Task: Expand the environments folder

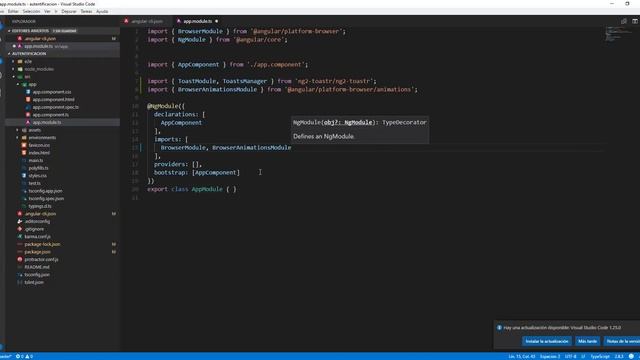Action: (x=42, y=138)
